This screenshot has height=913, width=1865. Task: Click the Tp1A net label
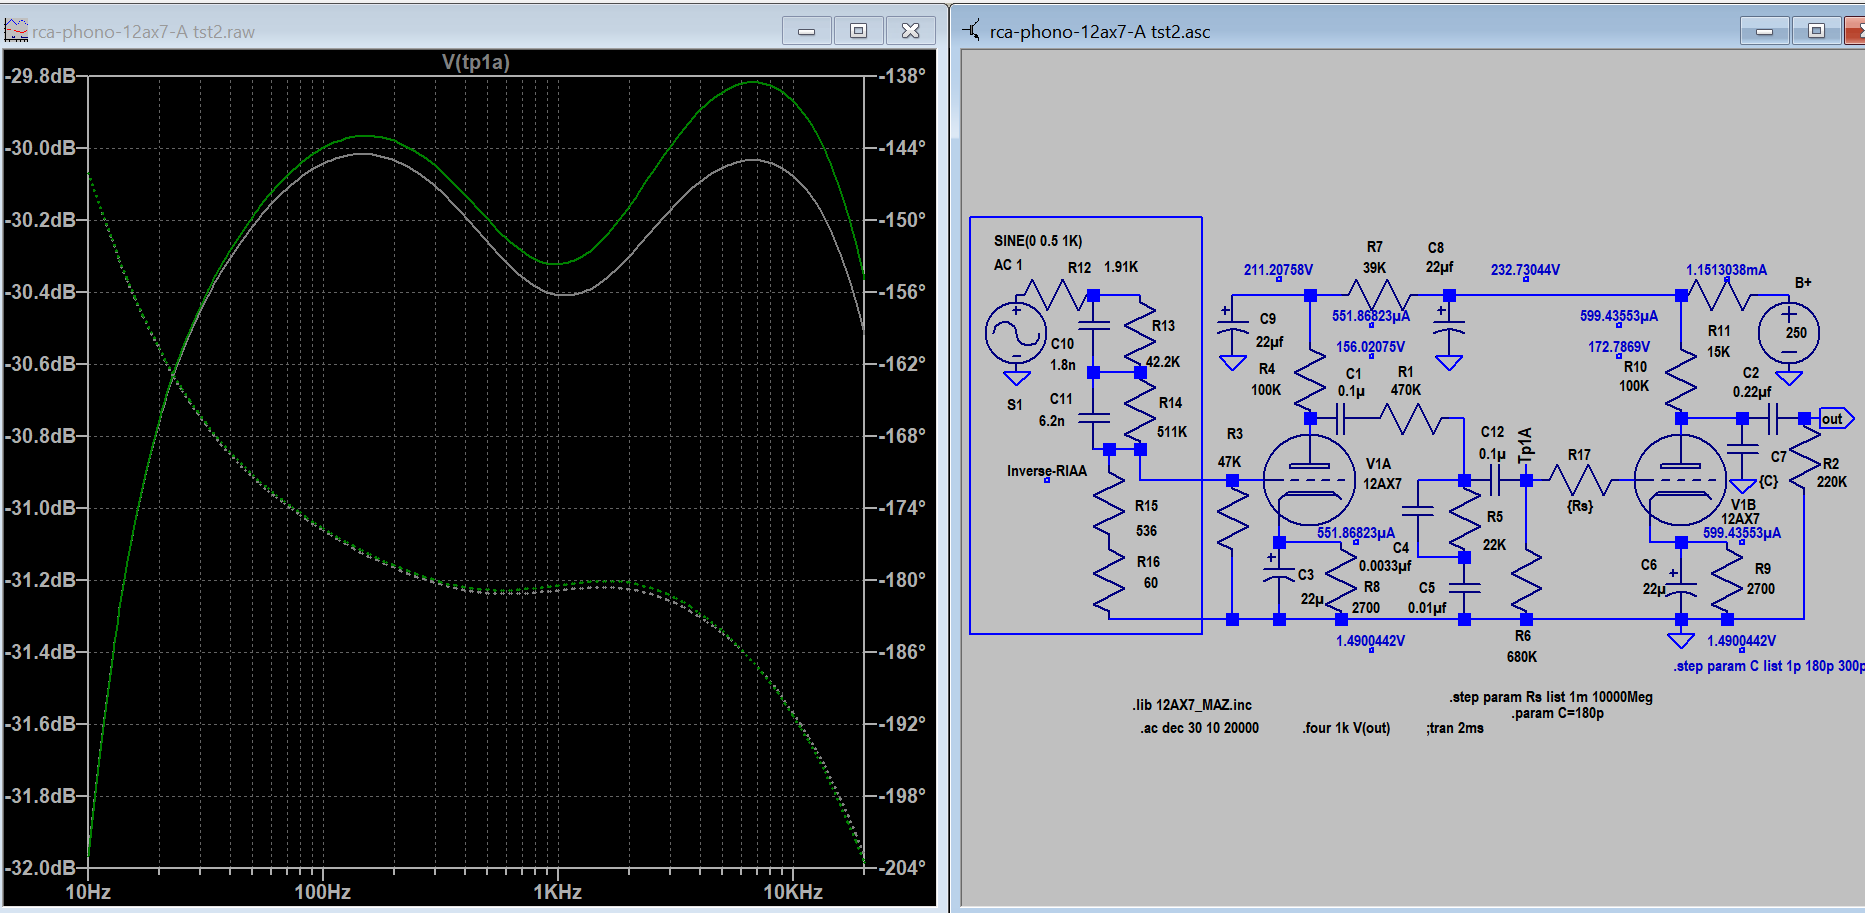pos(1525,445)
